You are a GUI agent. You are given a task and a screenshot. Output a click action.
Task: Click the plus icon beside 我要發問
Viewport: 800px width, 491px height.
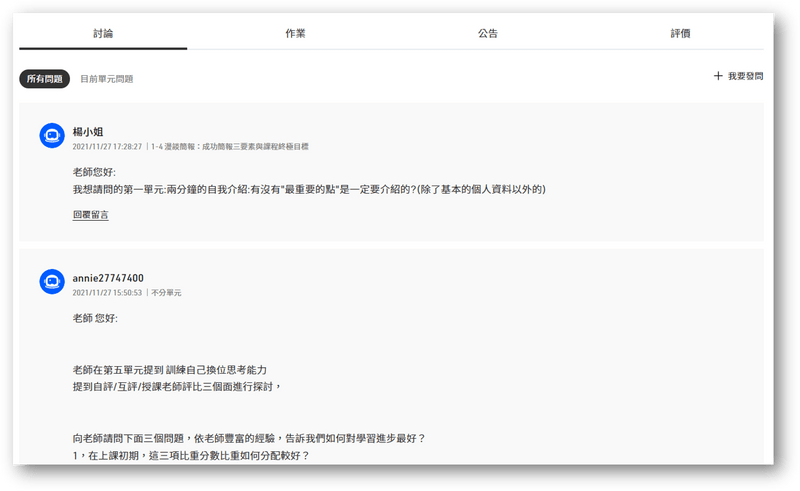tap(717, 76)
